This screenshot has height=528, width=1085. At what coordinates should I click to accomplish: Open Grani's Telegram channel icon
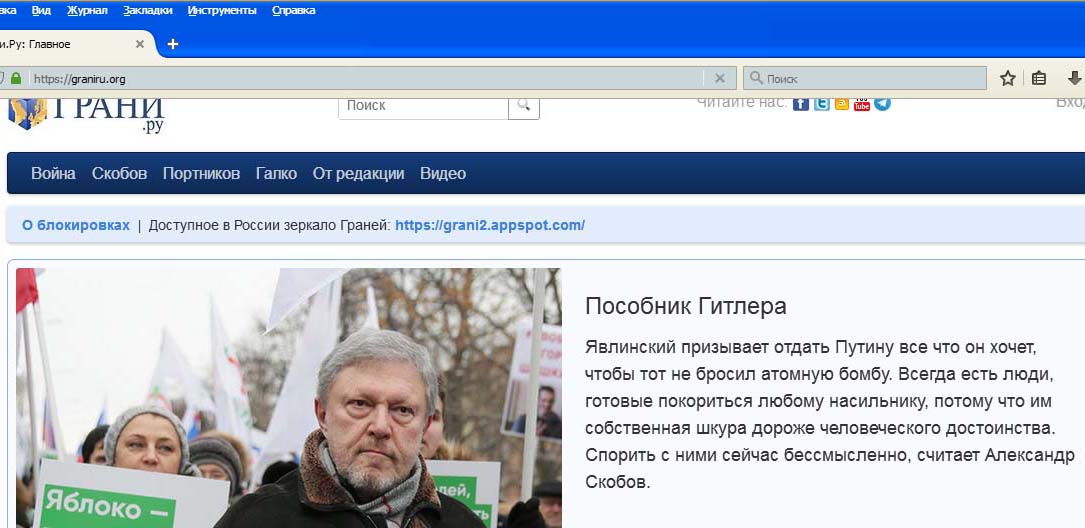coord(882,104)
